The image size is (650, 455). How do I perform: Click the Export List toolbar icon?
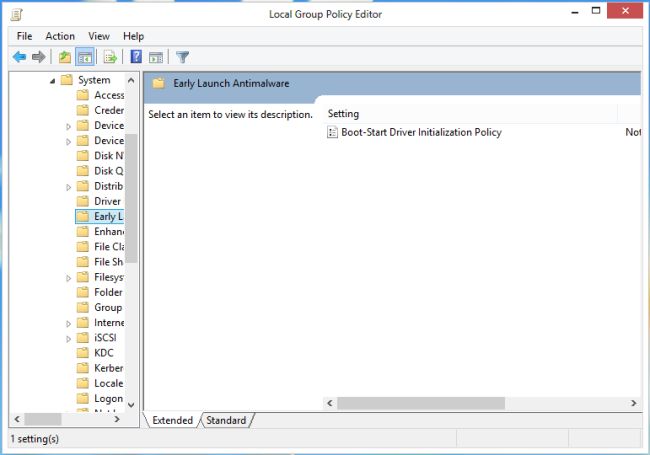(110, 57)
